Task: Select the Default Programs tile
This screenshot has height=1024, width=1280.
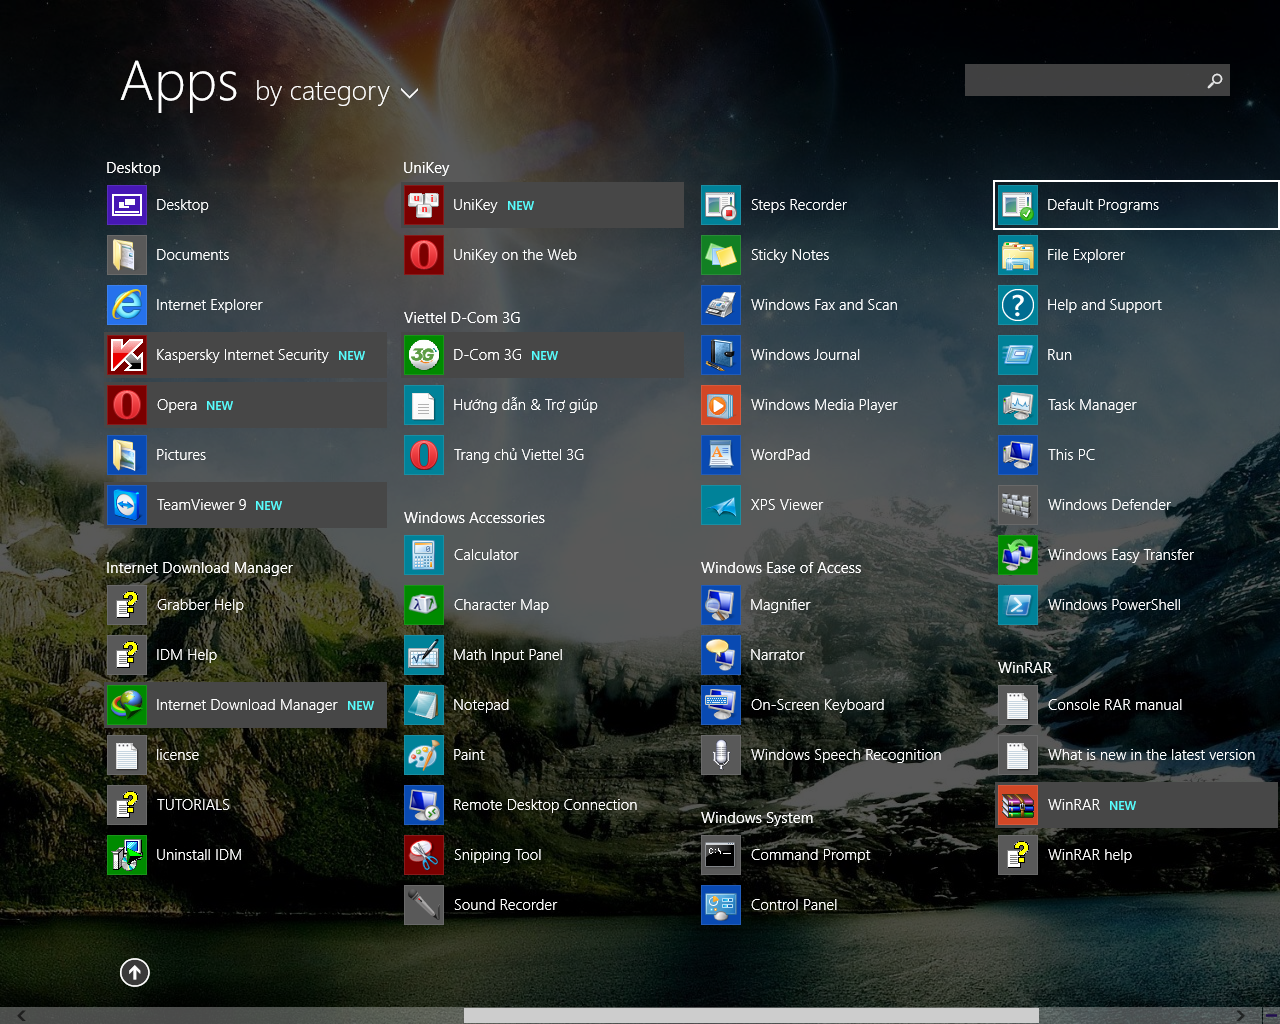Action: tap(1137, 205)
